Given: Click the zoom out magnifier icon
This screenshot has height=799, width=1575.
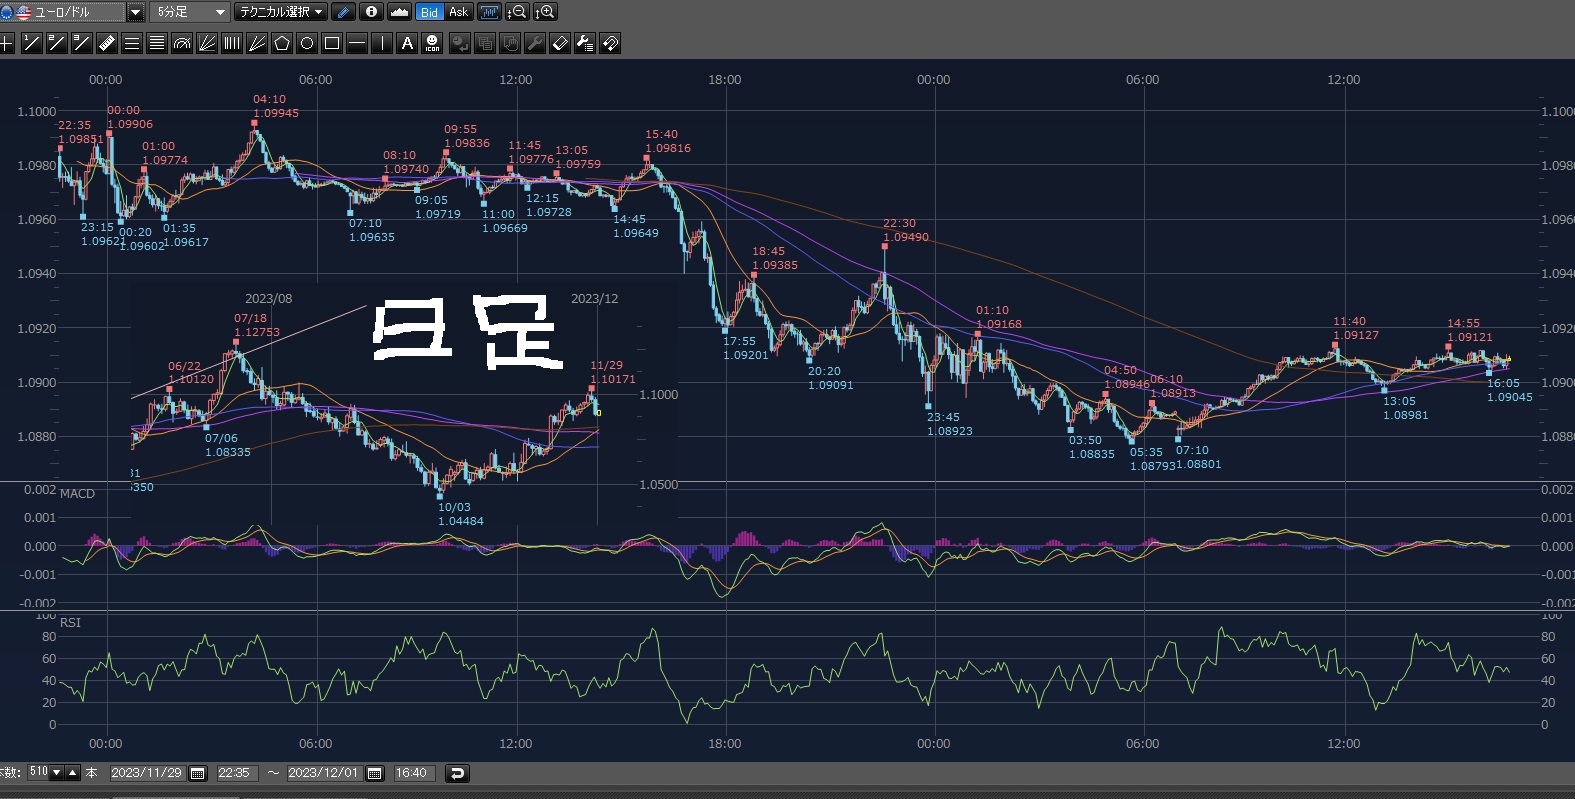Looking at the screenshot, I should [x=517, y=12].
